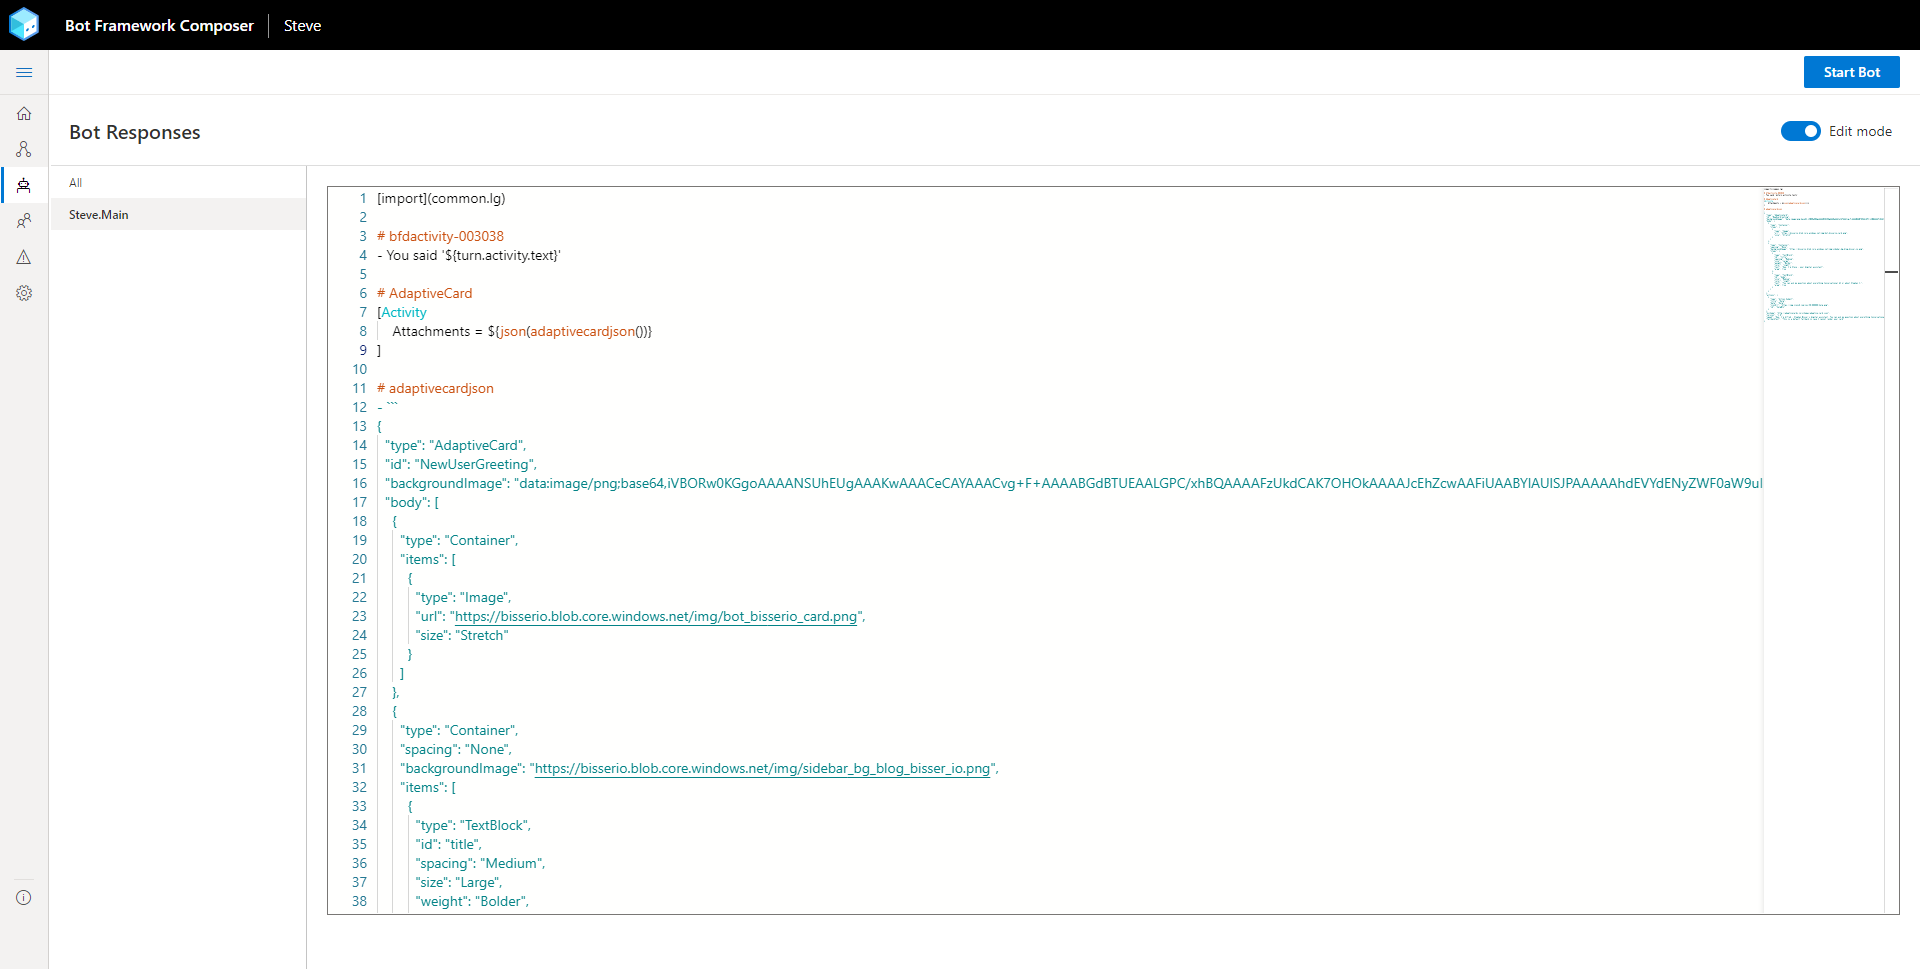This screenshot has width=1920, height=969.
Task: Toggle the Edit mode switch
Action: [x=1800, y=131]
